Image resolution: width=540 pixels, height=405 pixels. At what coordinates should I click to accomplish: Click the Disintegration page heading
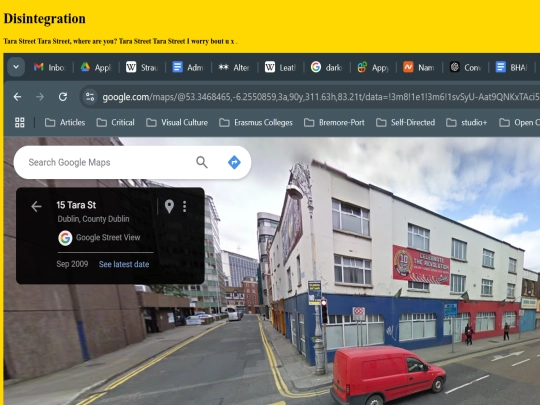point(44,19)
